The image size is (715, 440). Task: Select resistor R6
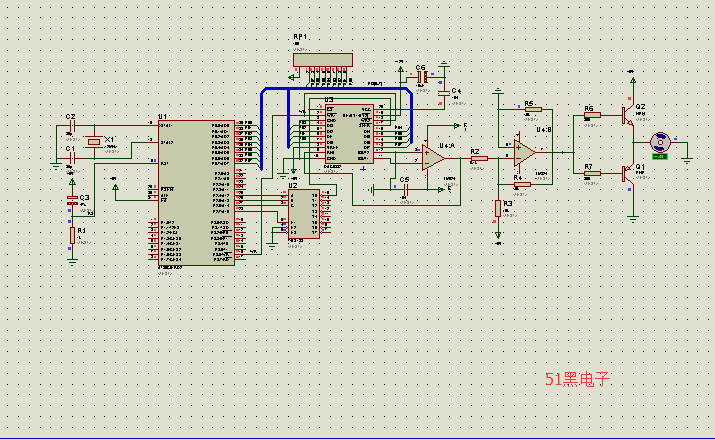click(592, 115)
